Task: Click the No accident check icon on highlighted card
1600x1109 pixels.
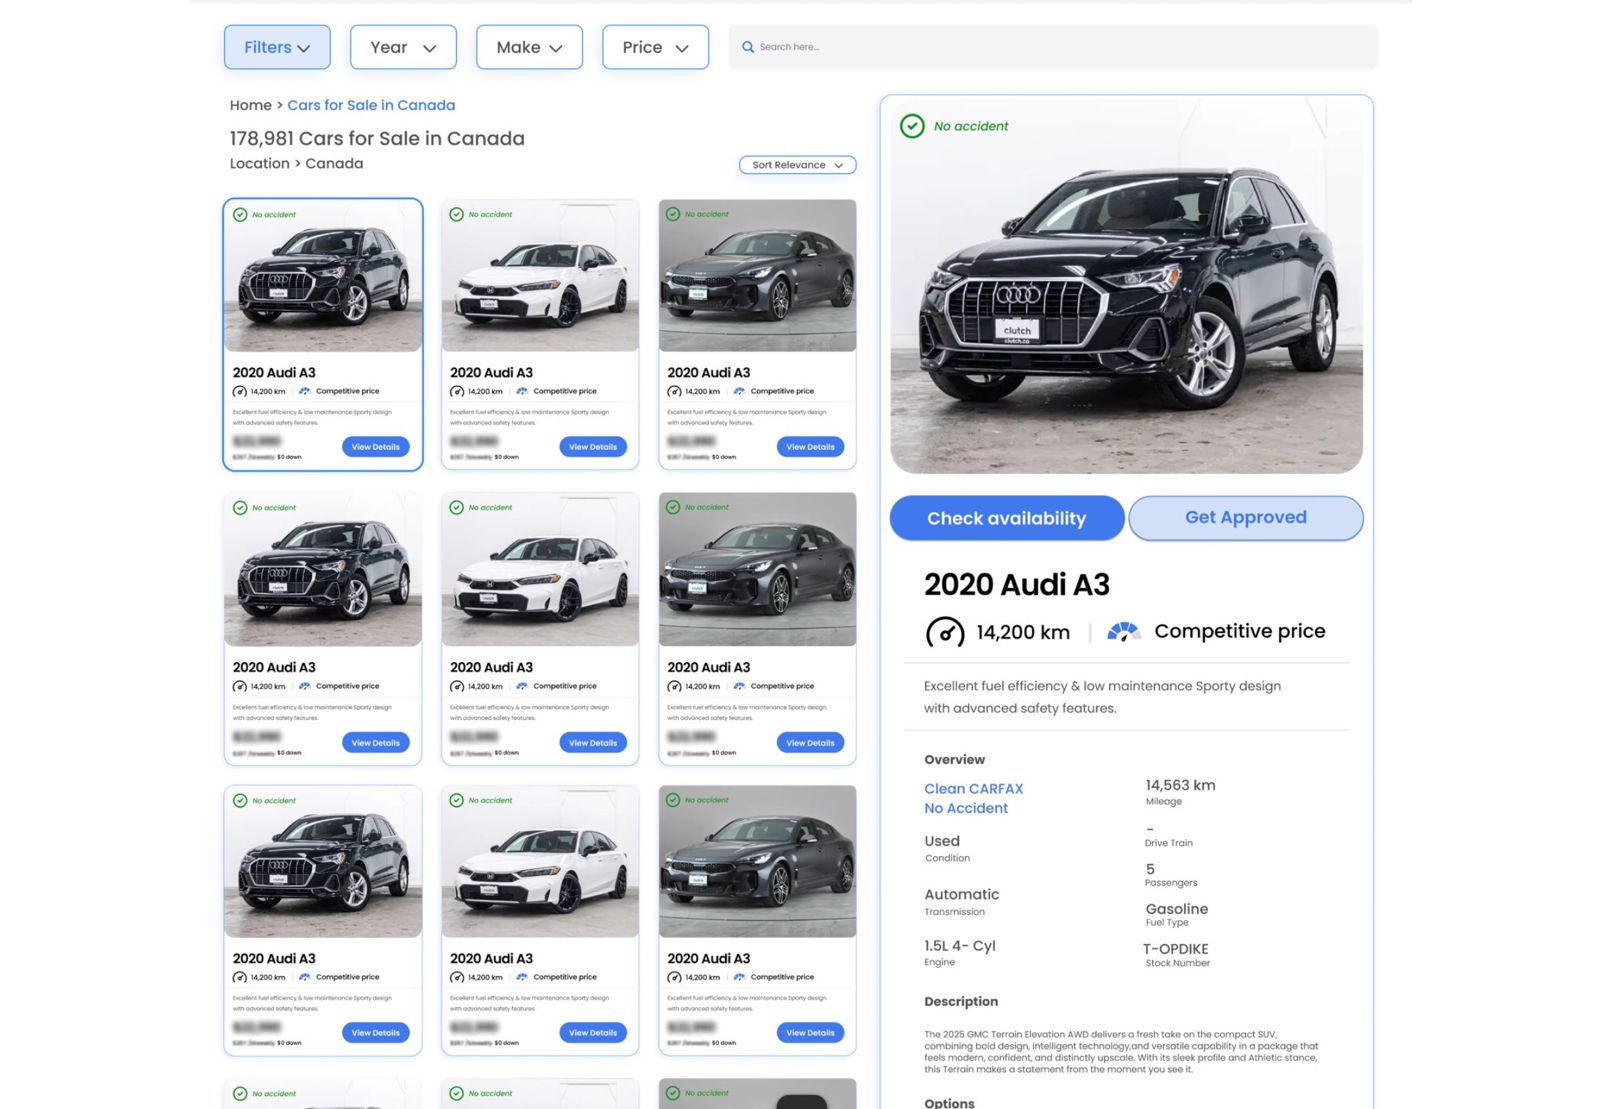Action: point(240,214)
